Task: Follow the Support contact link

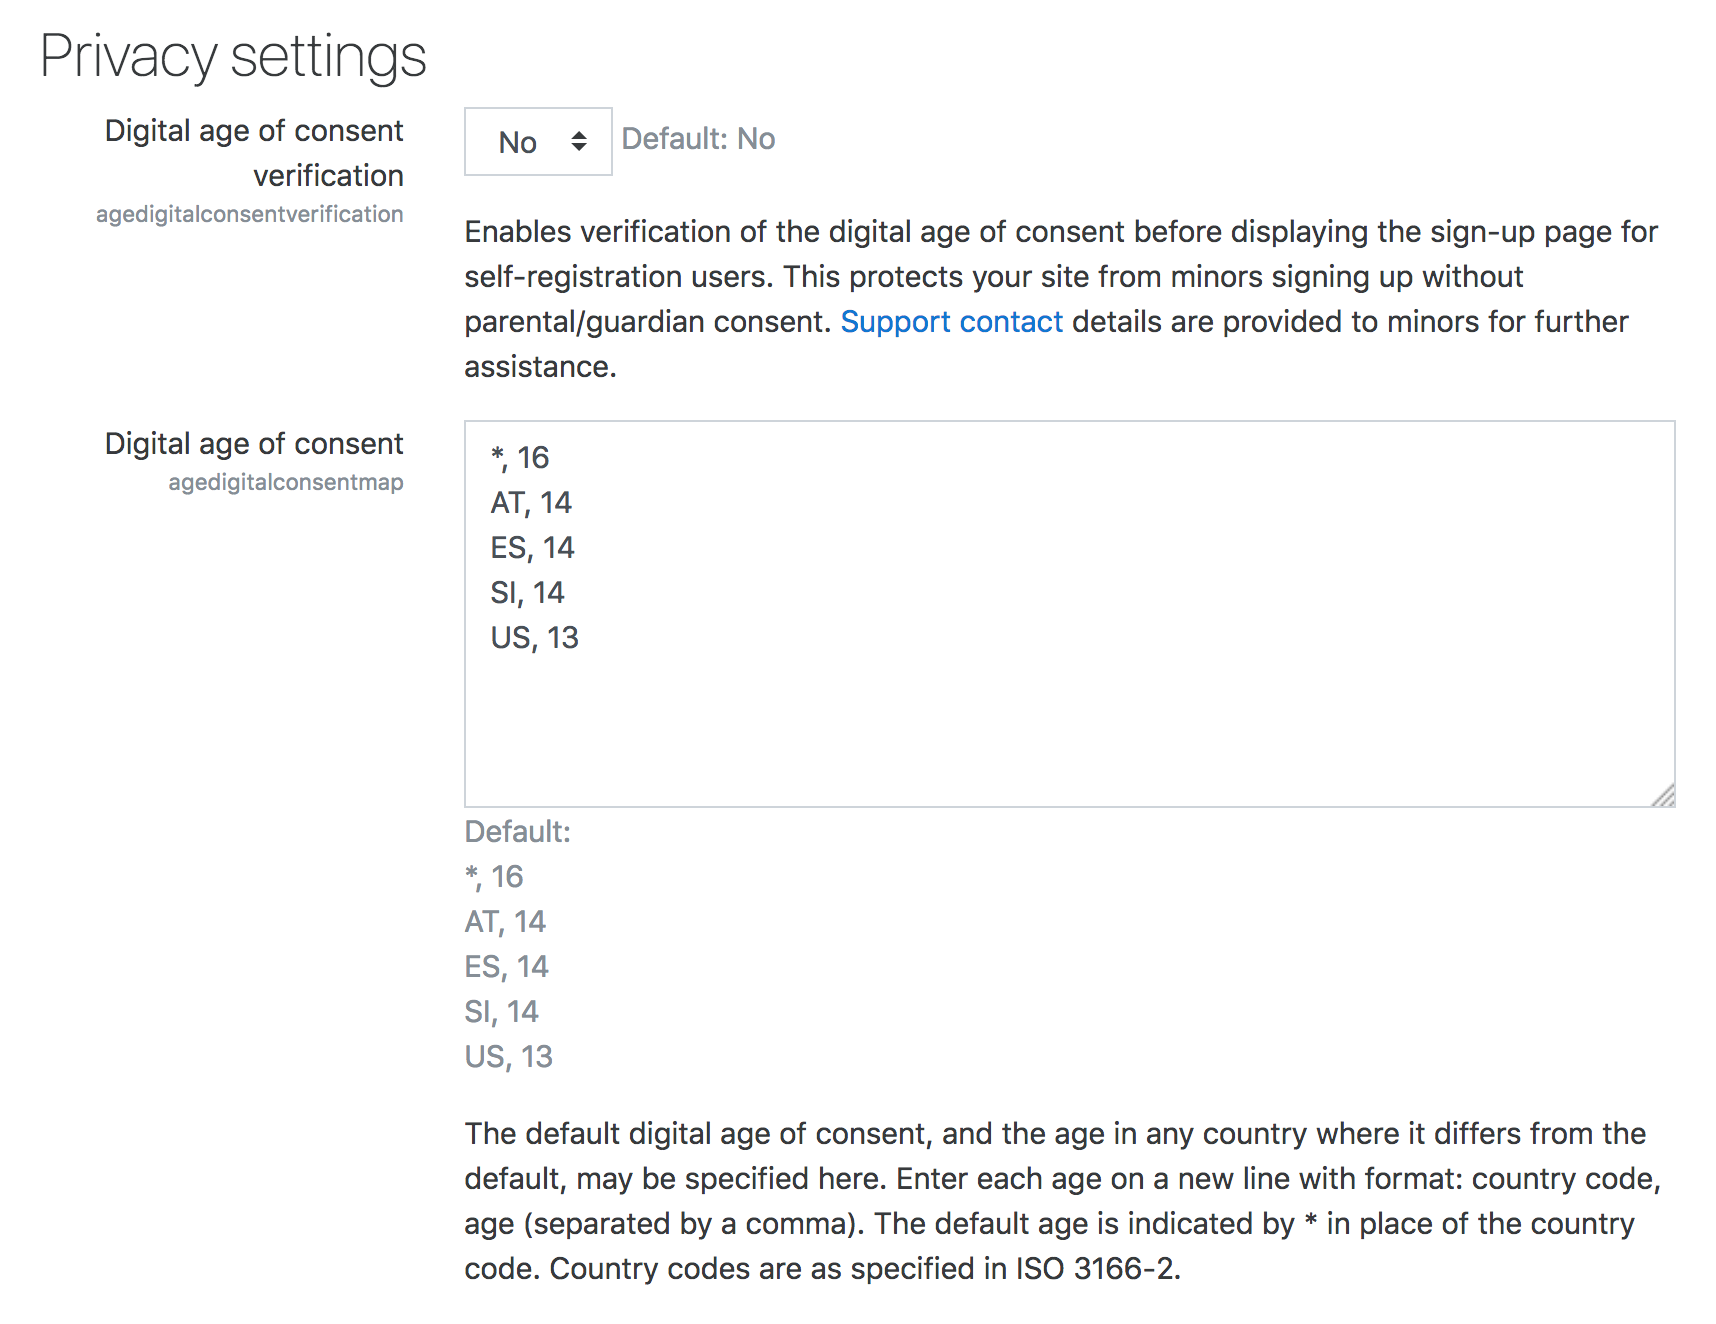Action: [951, 322]
